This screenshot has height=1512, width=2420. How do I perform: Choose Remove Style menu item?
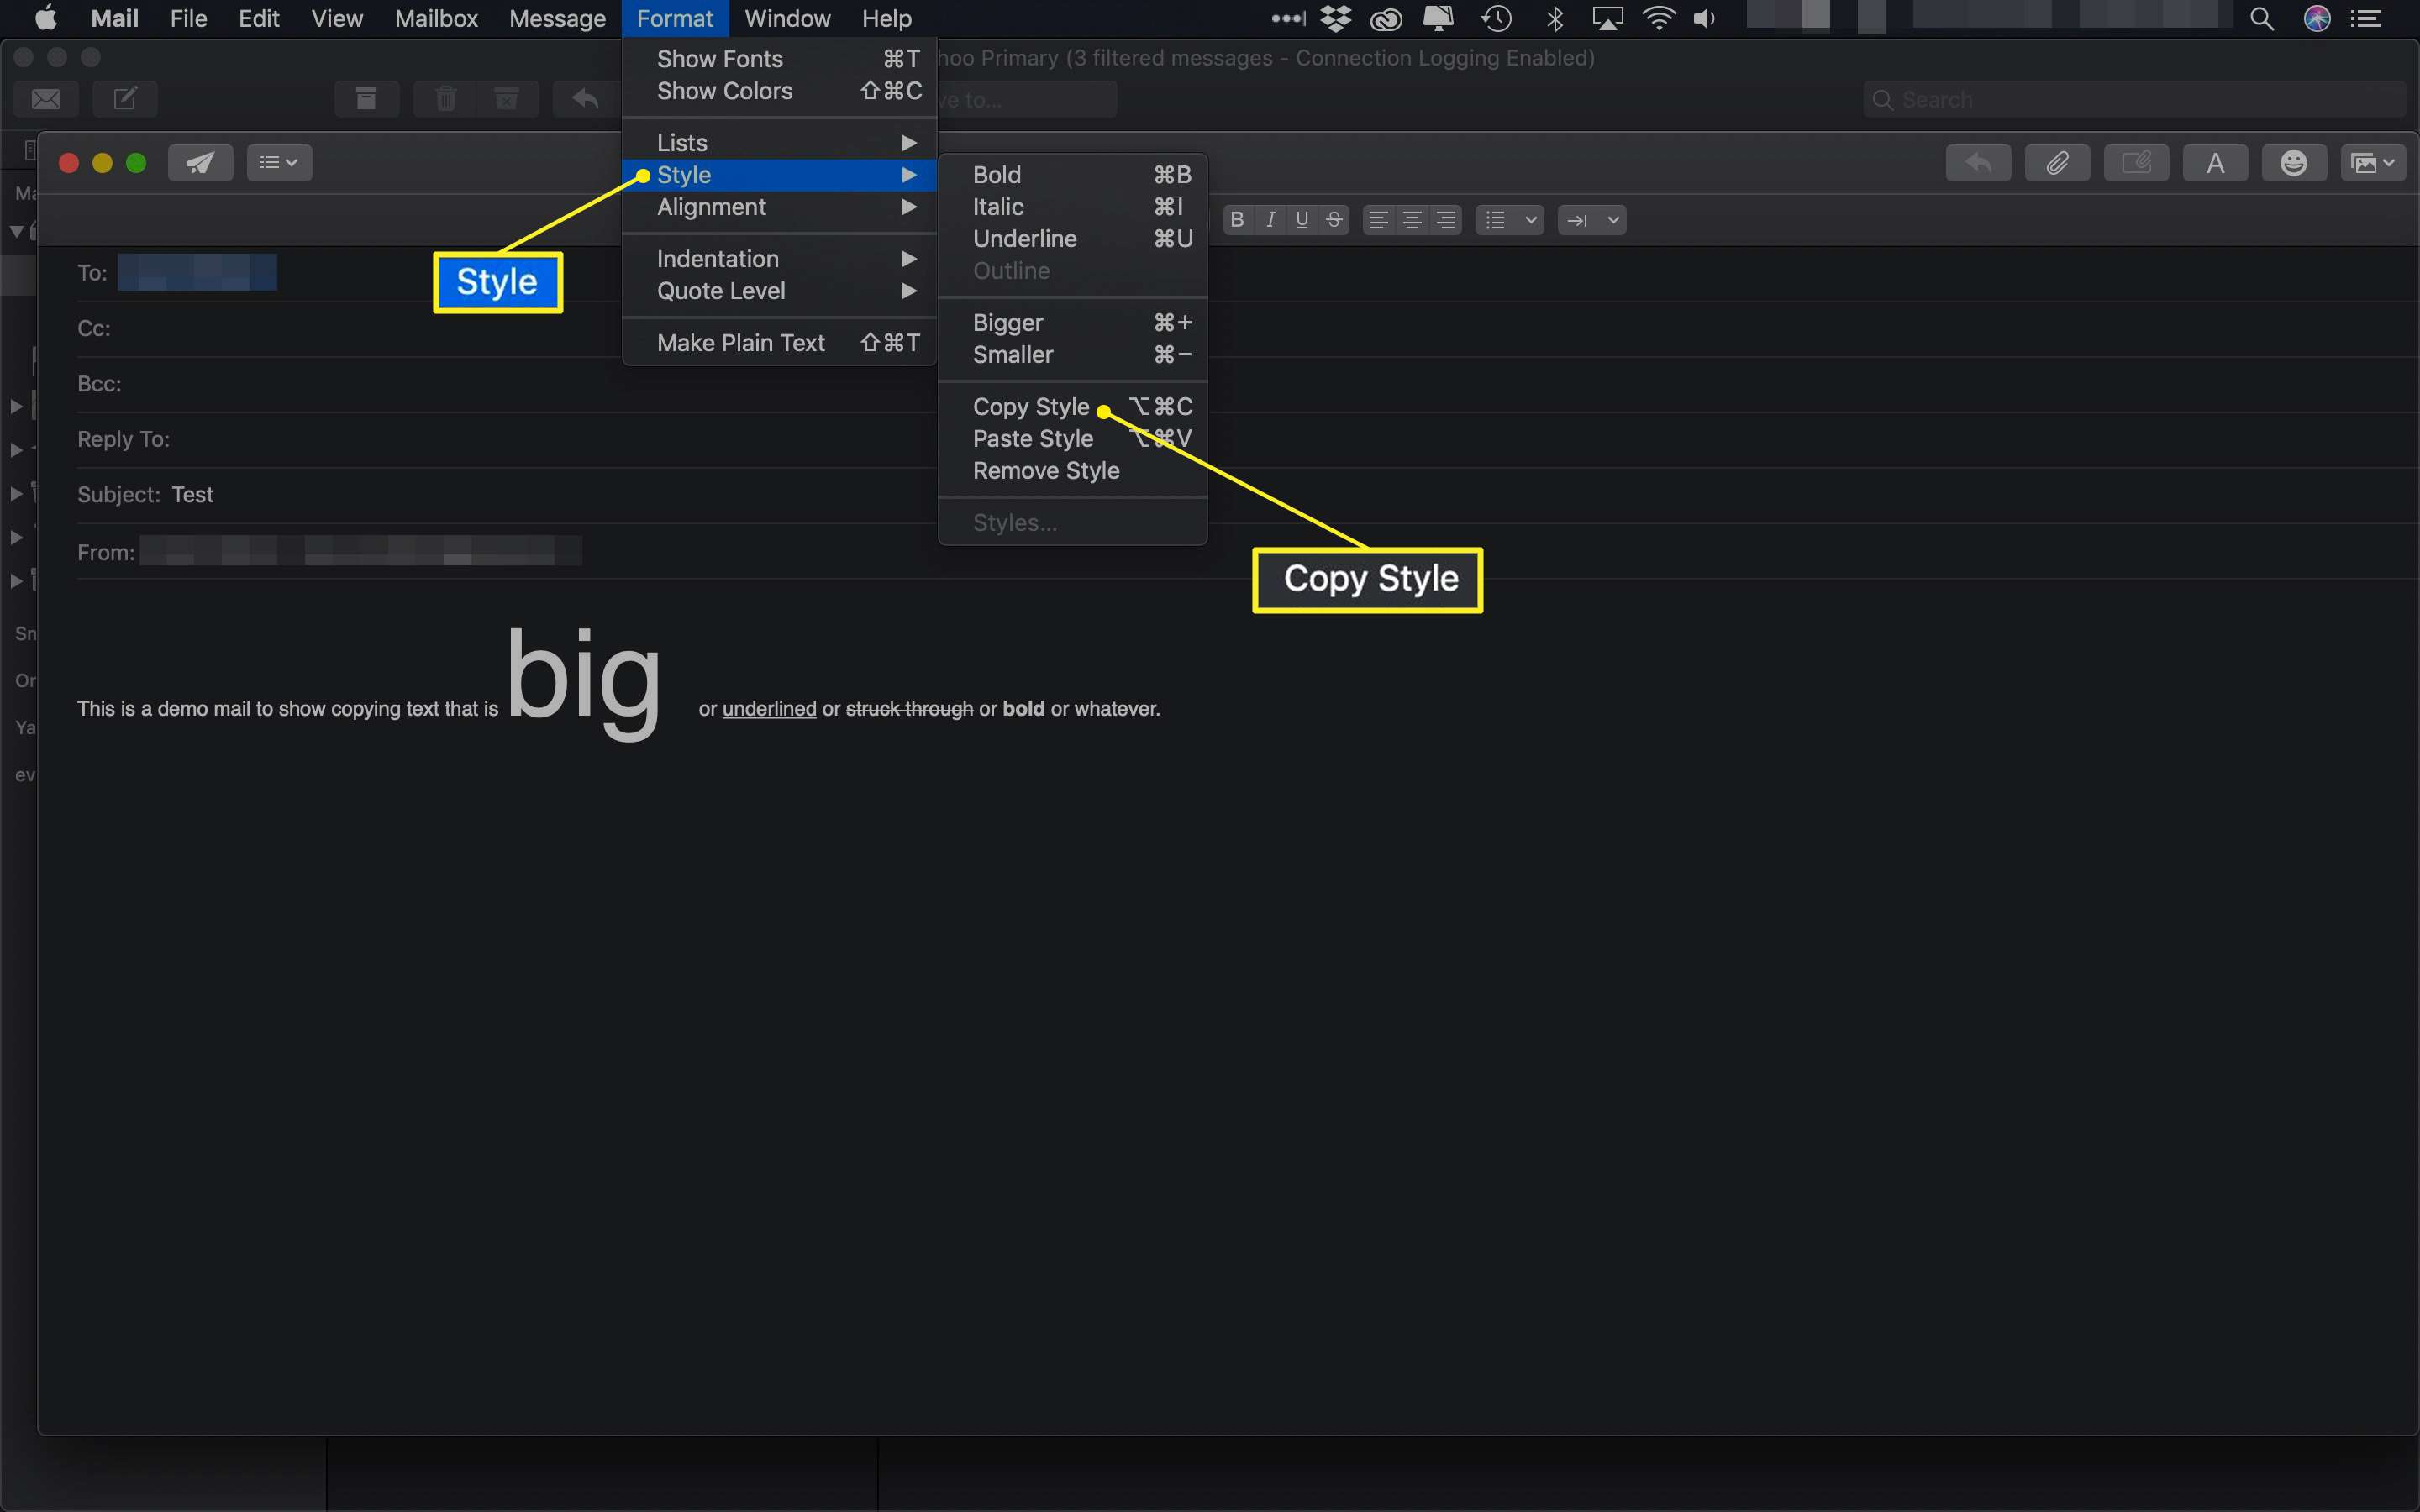point(1072,471)
